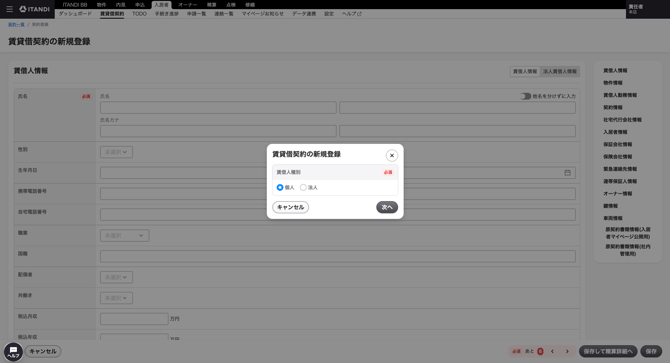Viewport: 670px width, 363px height.
Task: Jump to 保証会社情報 section in sidebar
Action: pyautogui.click(x=617, y=144)
